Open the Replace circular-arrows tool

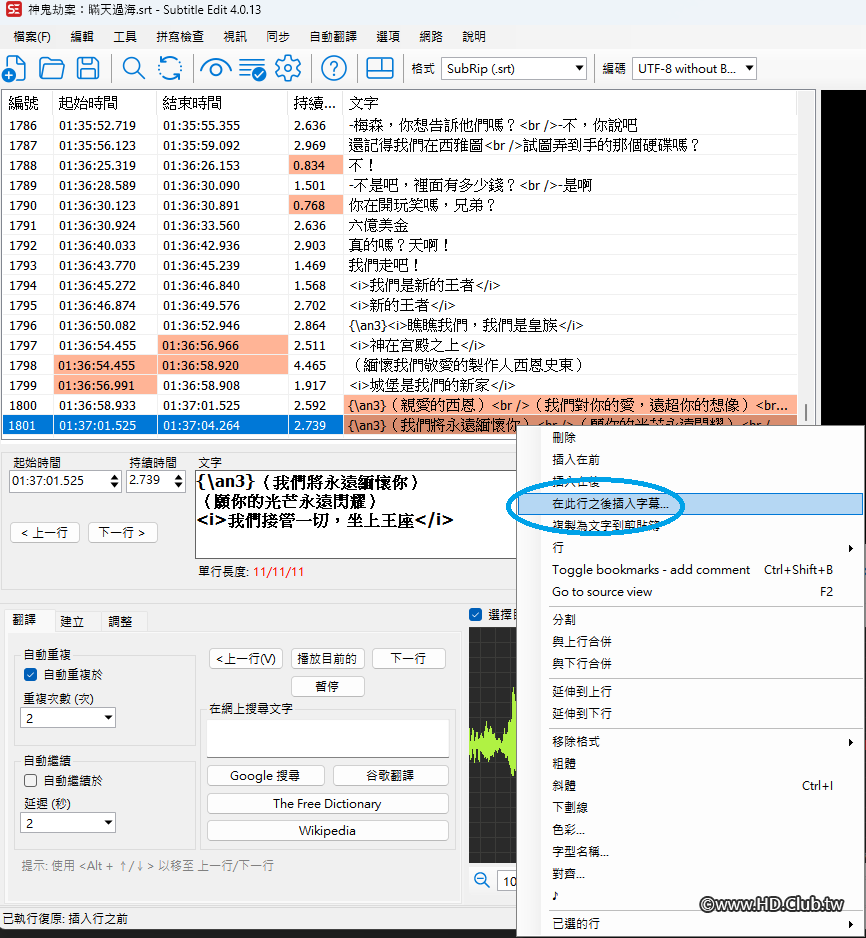(170, 68)
